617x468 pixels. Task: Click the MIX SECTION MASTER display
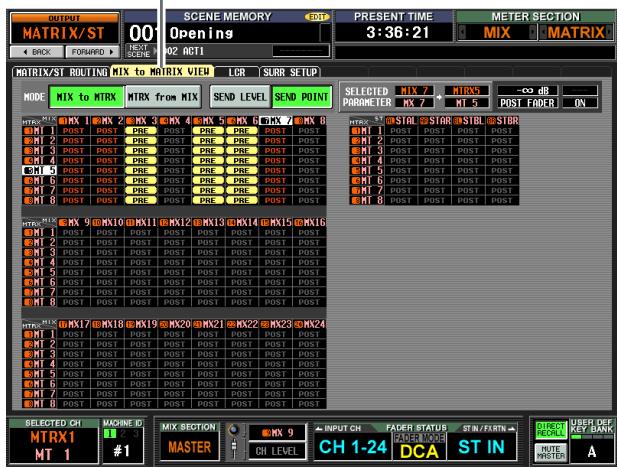190,447
